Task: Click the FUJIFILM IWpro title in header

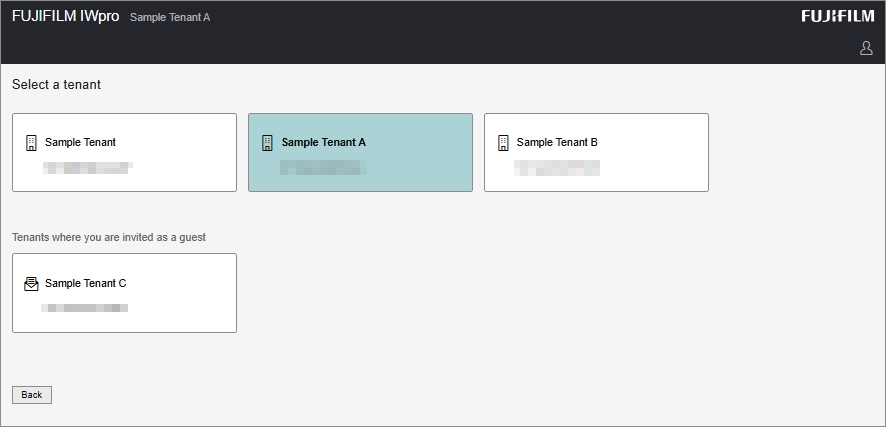Action: (x=65, y=17)
